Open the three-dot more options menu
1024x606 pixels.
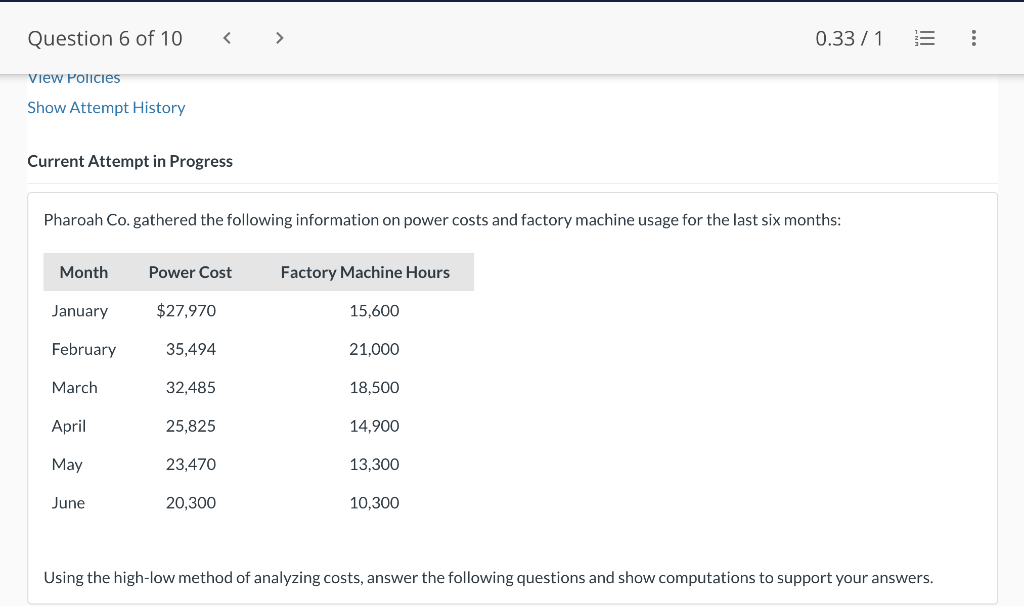click(x=974, y=38)
